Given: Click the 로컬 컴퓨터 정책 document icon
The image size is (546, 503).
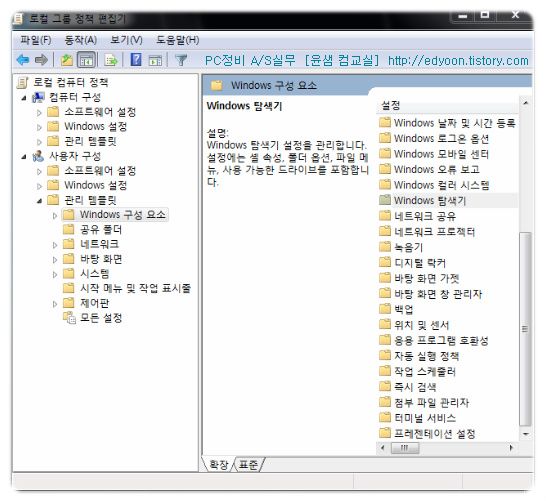Looking at the screenshot, I should (23, 82).
